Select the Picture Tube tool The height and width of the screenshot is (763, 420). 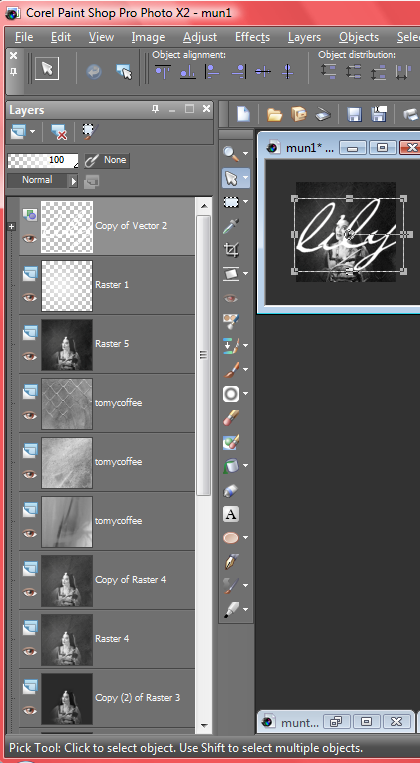tap(231, 490)
